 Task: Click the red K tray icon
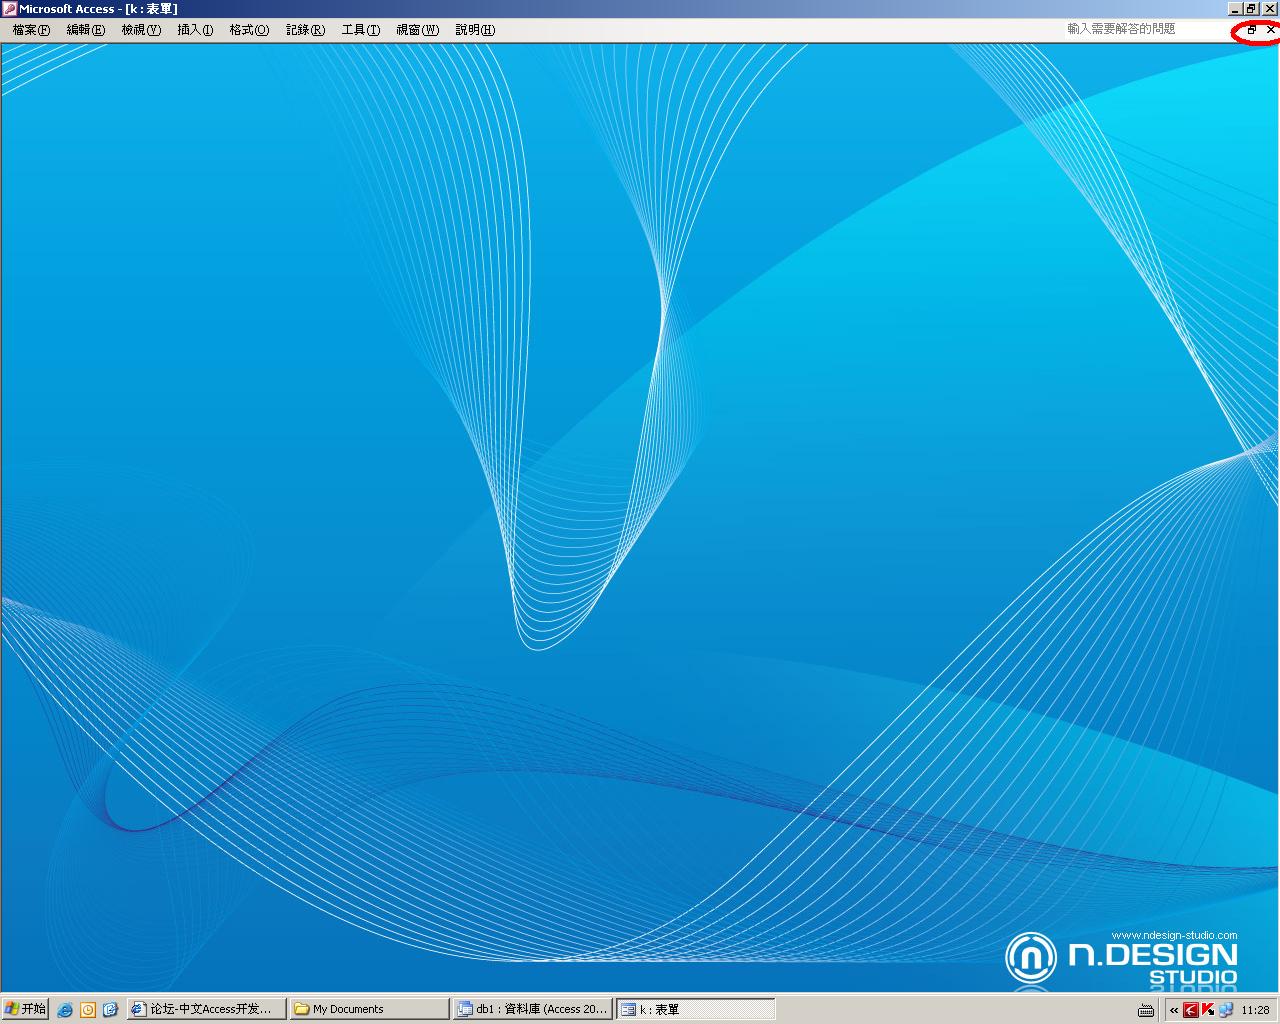click(x=1208, y=1010)
